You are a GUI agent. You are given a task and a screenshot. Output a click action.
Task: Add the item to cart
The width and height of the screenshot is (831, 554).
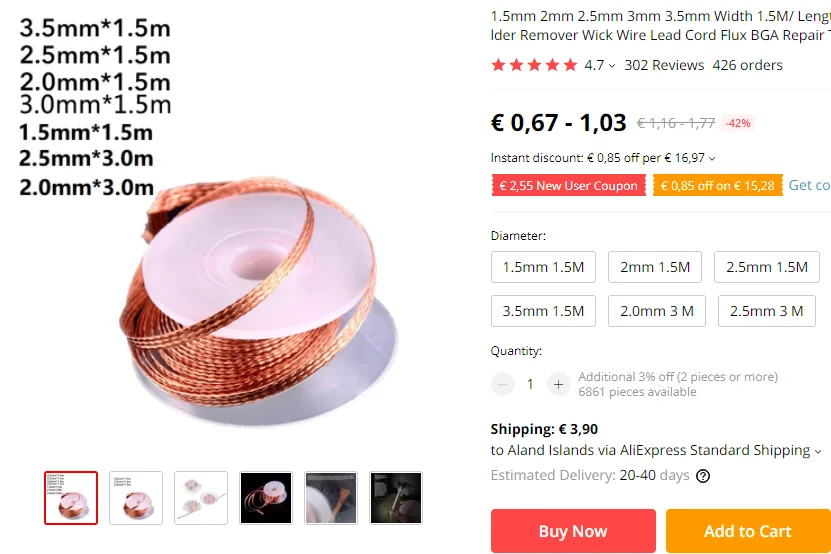(x=748, y=531)
